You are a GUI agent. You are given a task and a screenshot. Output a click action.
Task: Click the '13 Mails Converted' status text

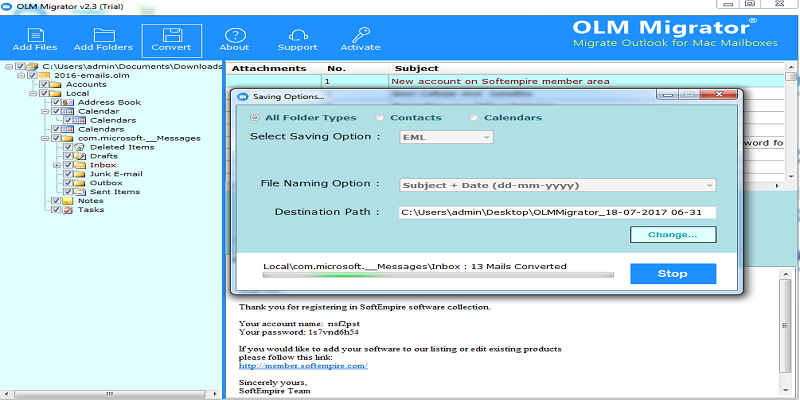(519, 266)
